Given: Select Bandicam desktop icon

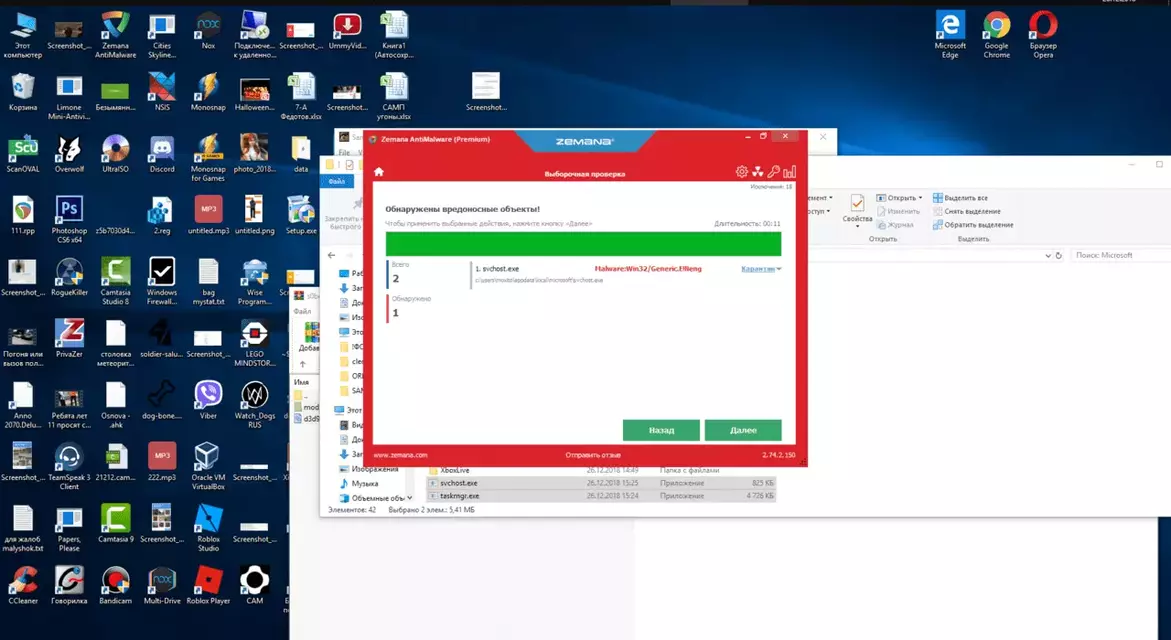Looking at the screenshot, I should (115, 585).
